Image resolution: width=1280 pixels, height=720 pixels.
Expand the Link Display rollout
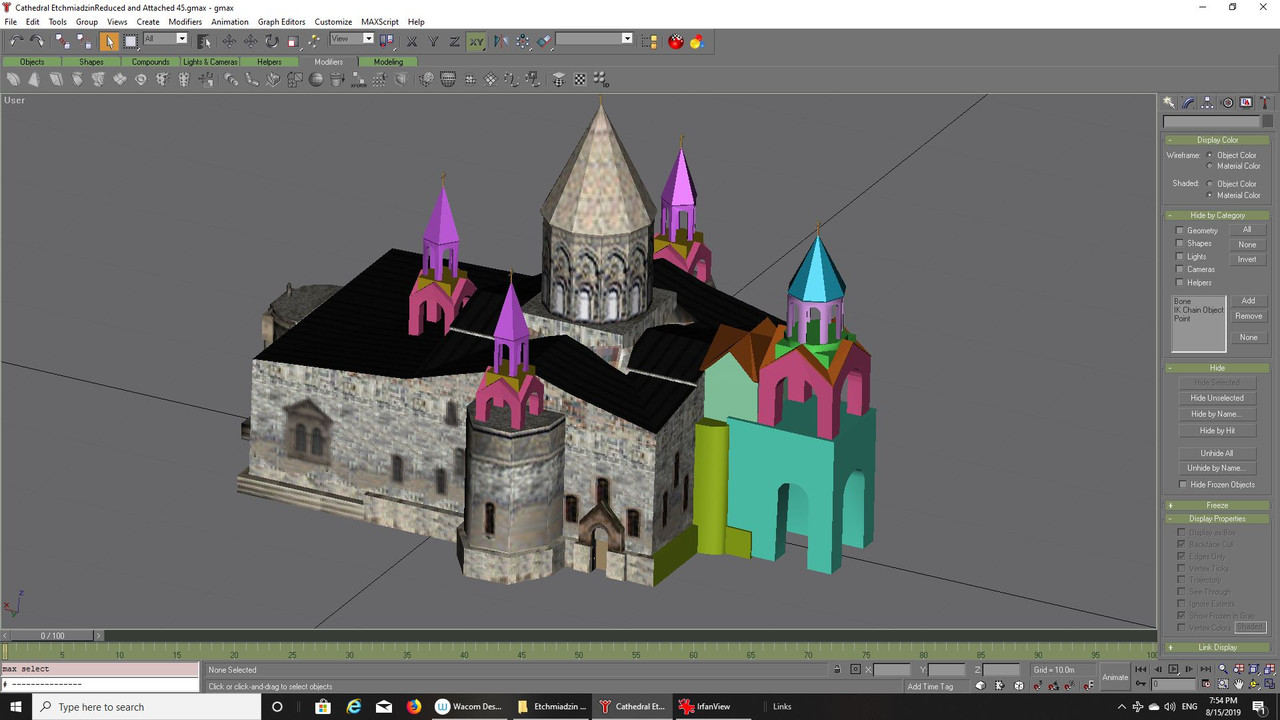pyautogui.click(x=1216, y=647)
